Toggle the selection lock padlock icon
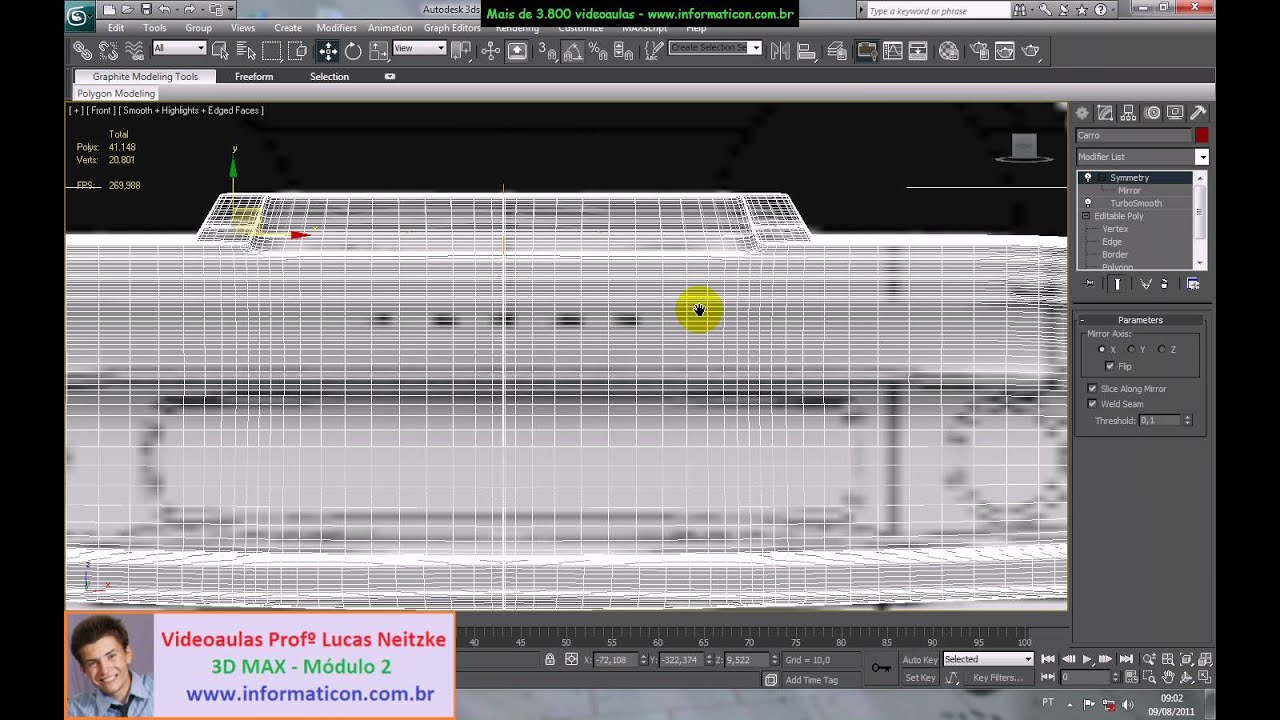 point(550,659)
